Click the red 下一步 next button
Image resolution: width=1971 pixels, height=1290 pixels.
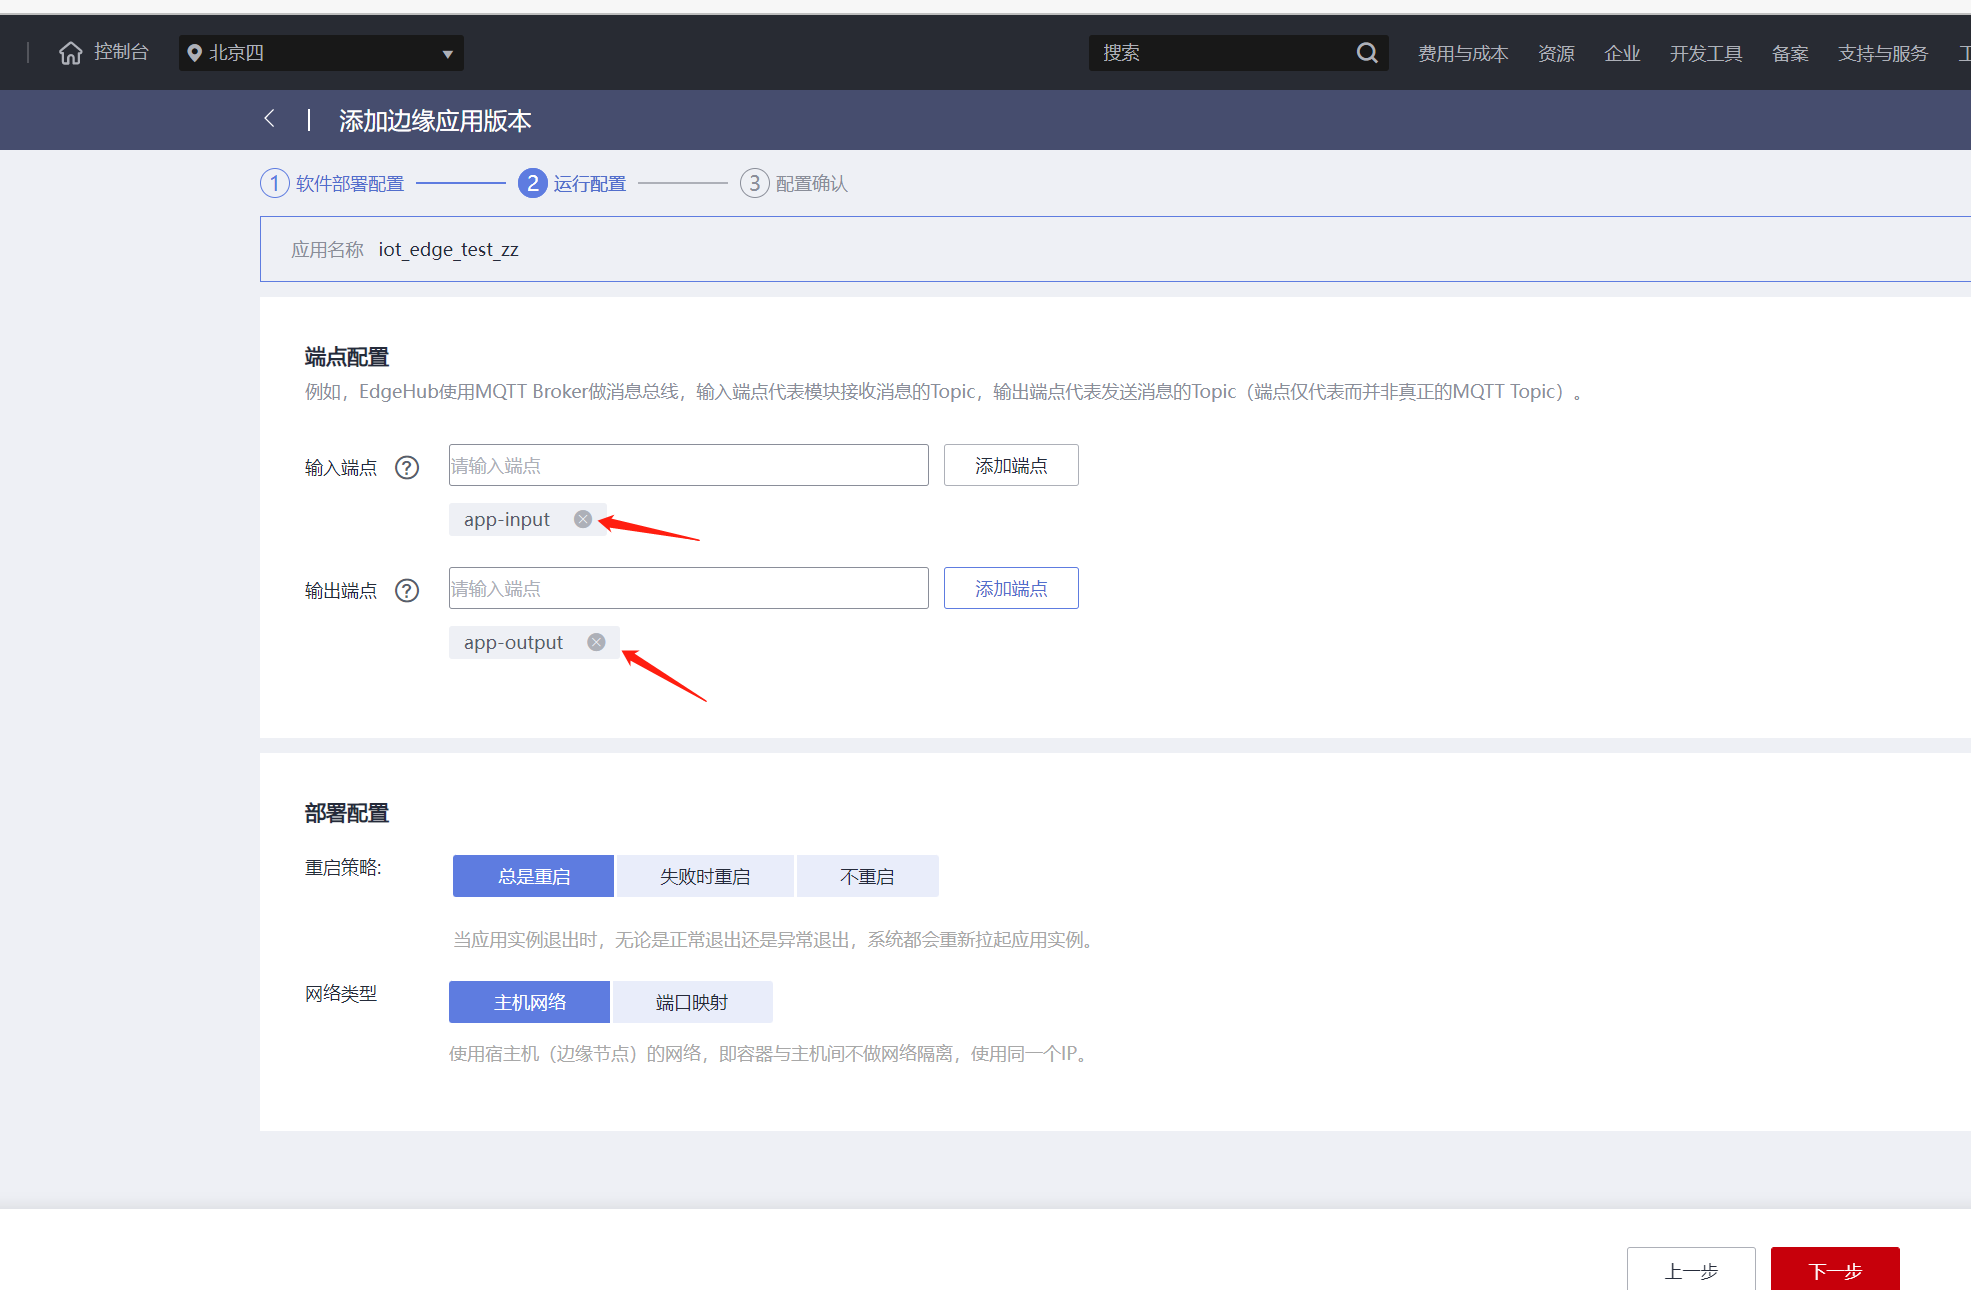coord(1834,1270)
